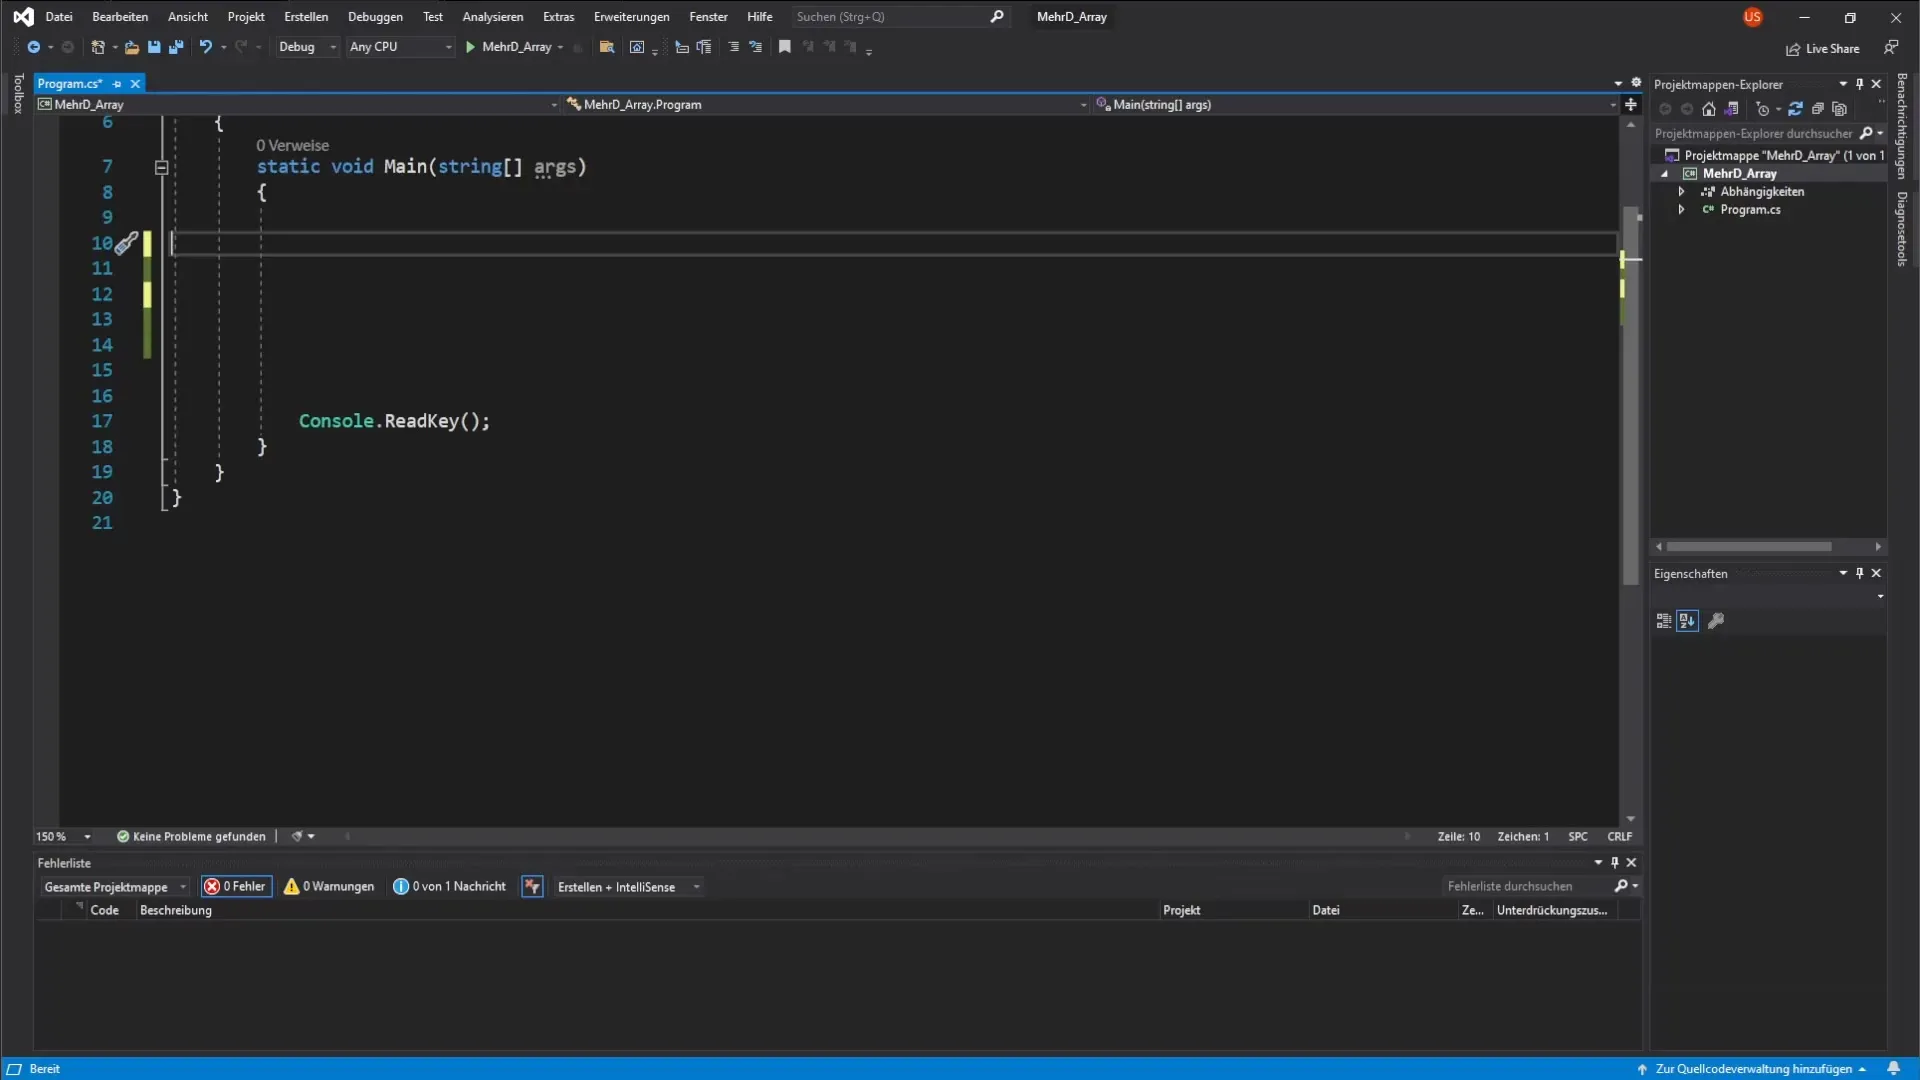Screen dimensions: 1920x1080
Task: Open the Debuggen menu
Action: 375,17
